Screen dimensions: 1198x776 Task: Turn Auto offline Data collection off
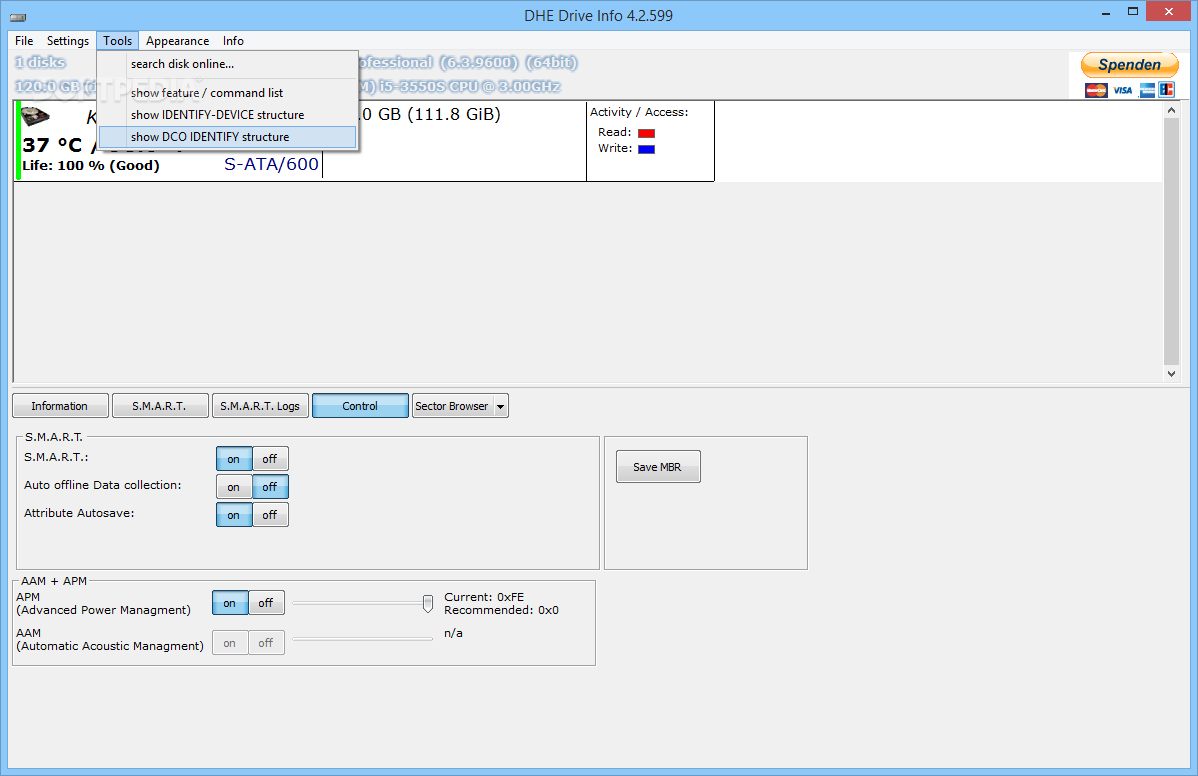tap(270, 487)
